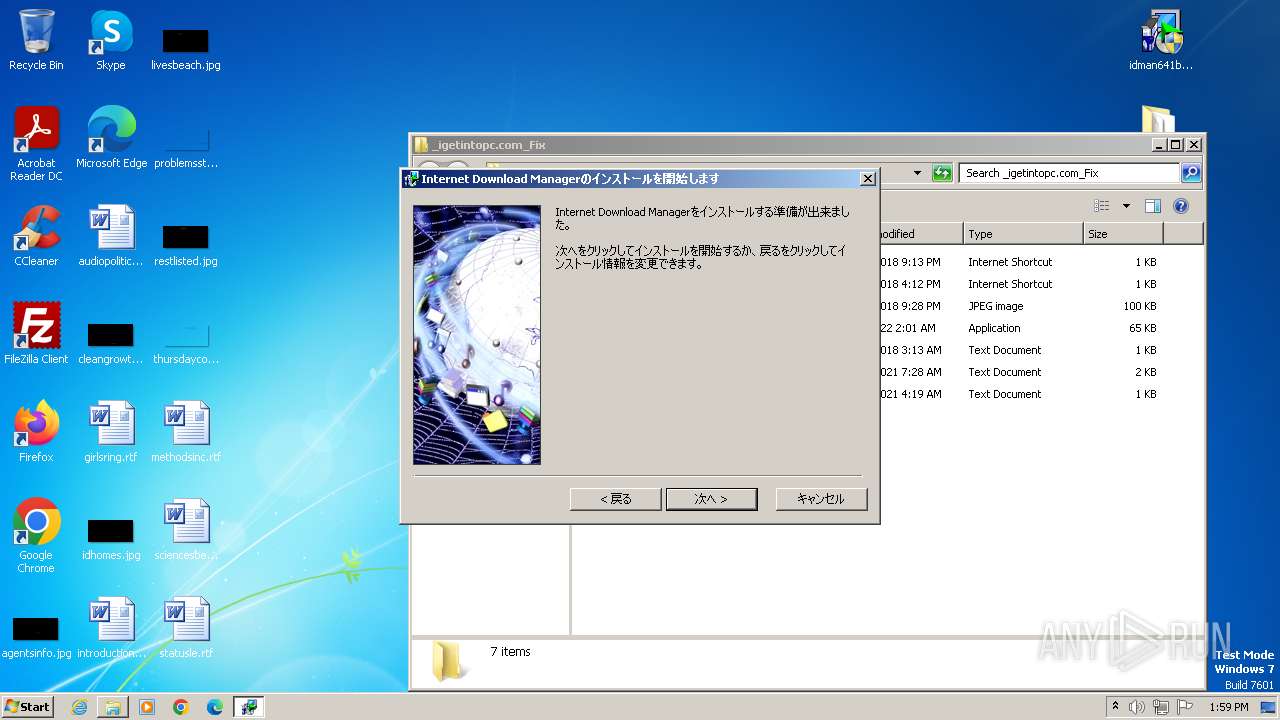
Task: Open Chrome from the taskbar
Action: (x=181, y=707)
